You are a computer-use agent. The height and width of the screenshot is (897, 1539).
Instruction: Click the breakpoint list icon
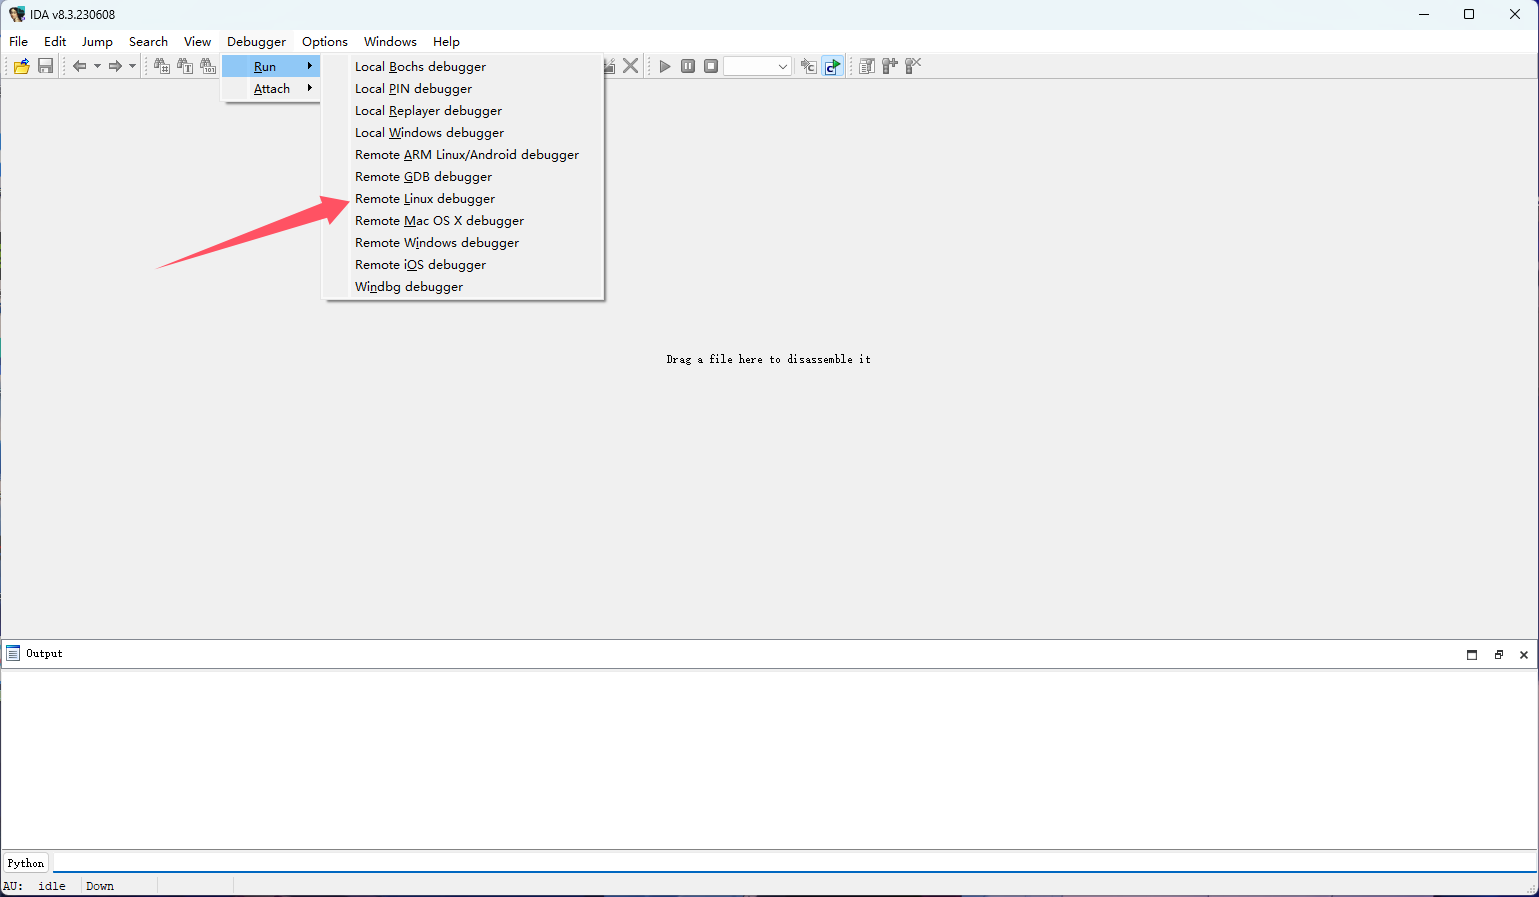pos(867,66)
